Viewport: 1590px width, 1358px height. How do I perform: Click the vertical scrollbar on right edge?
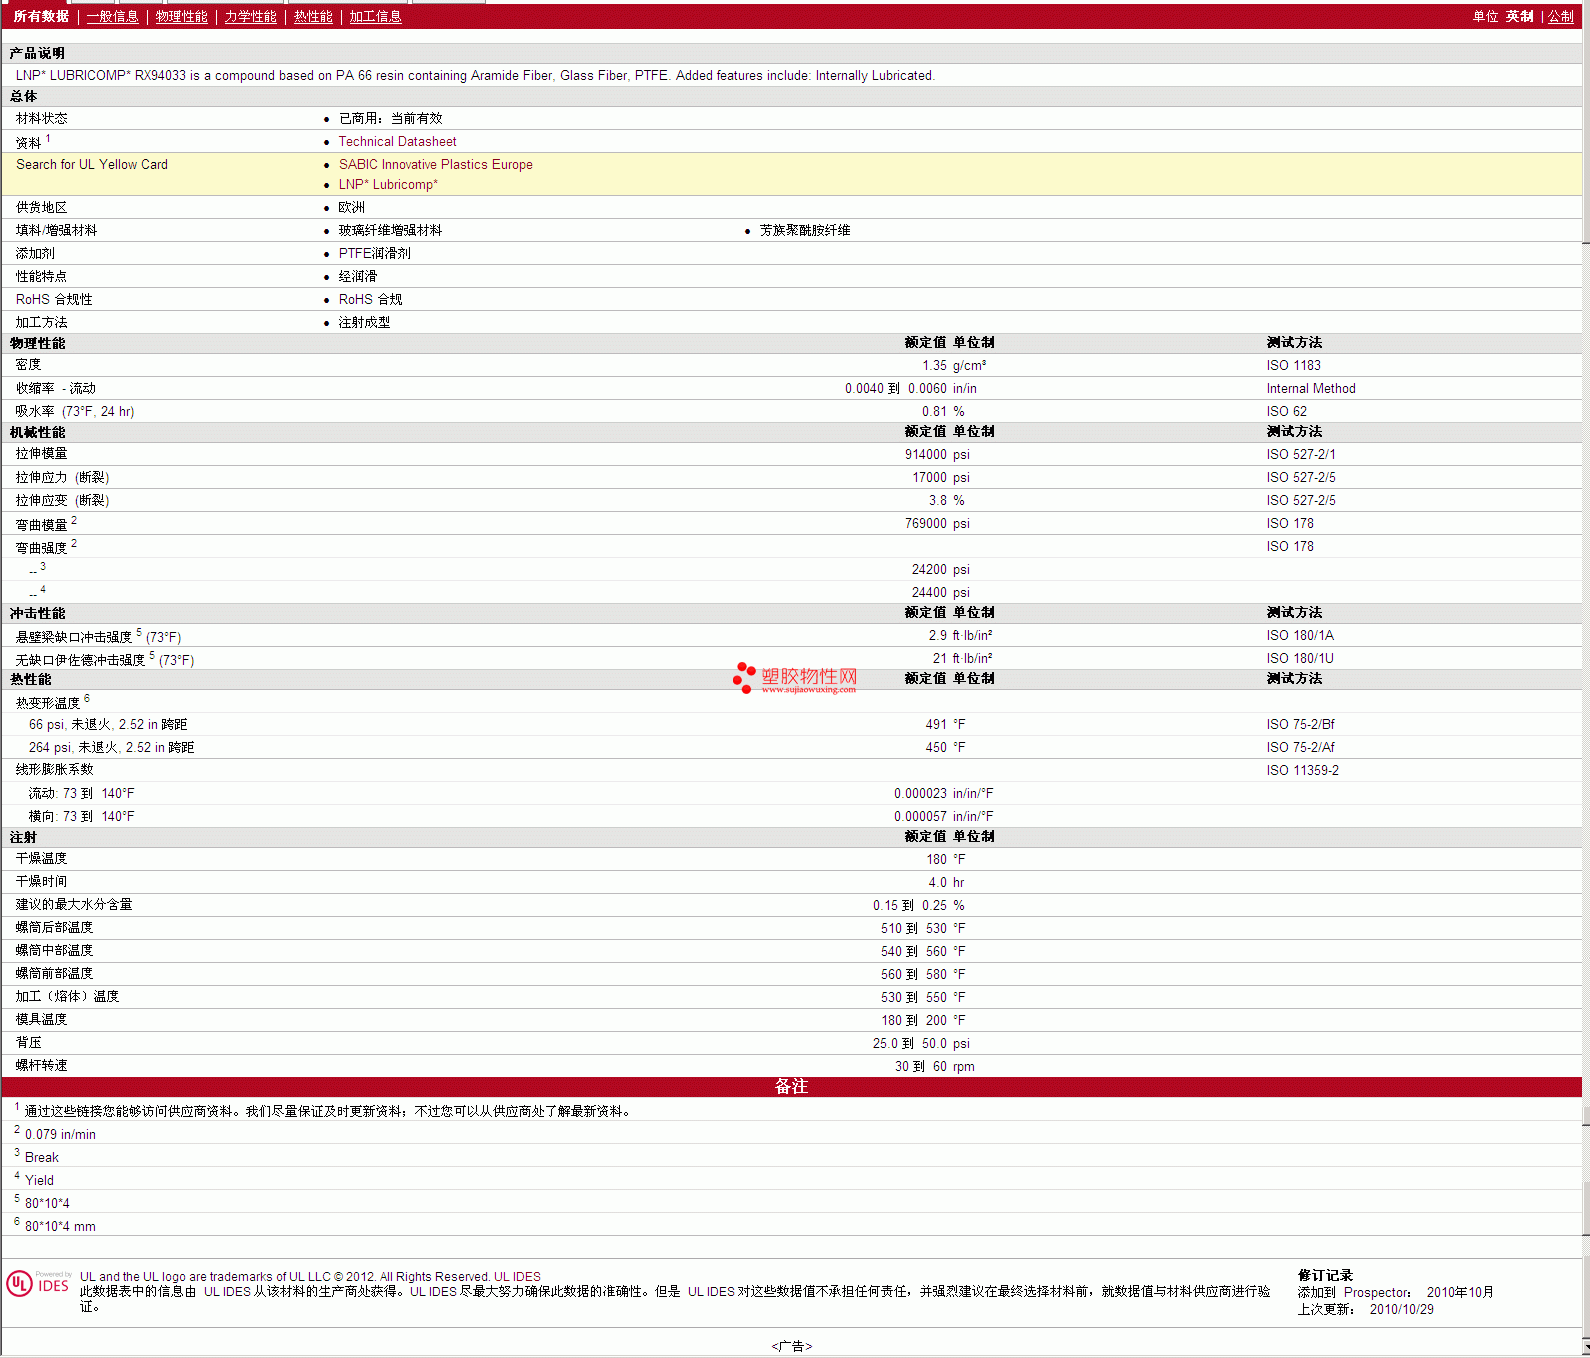[x=1585, y=600]
